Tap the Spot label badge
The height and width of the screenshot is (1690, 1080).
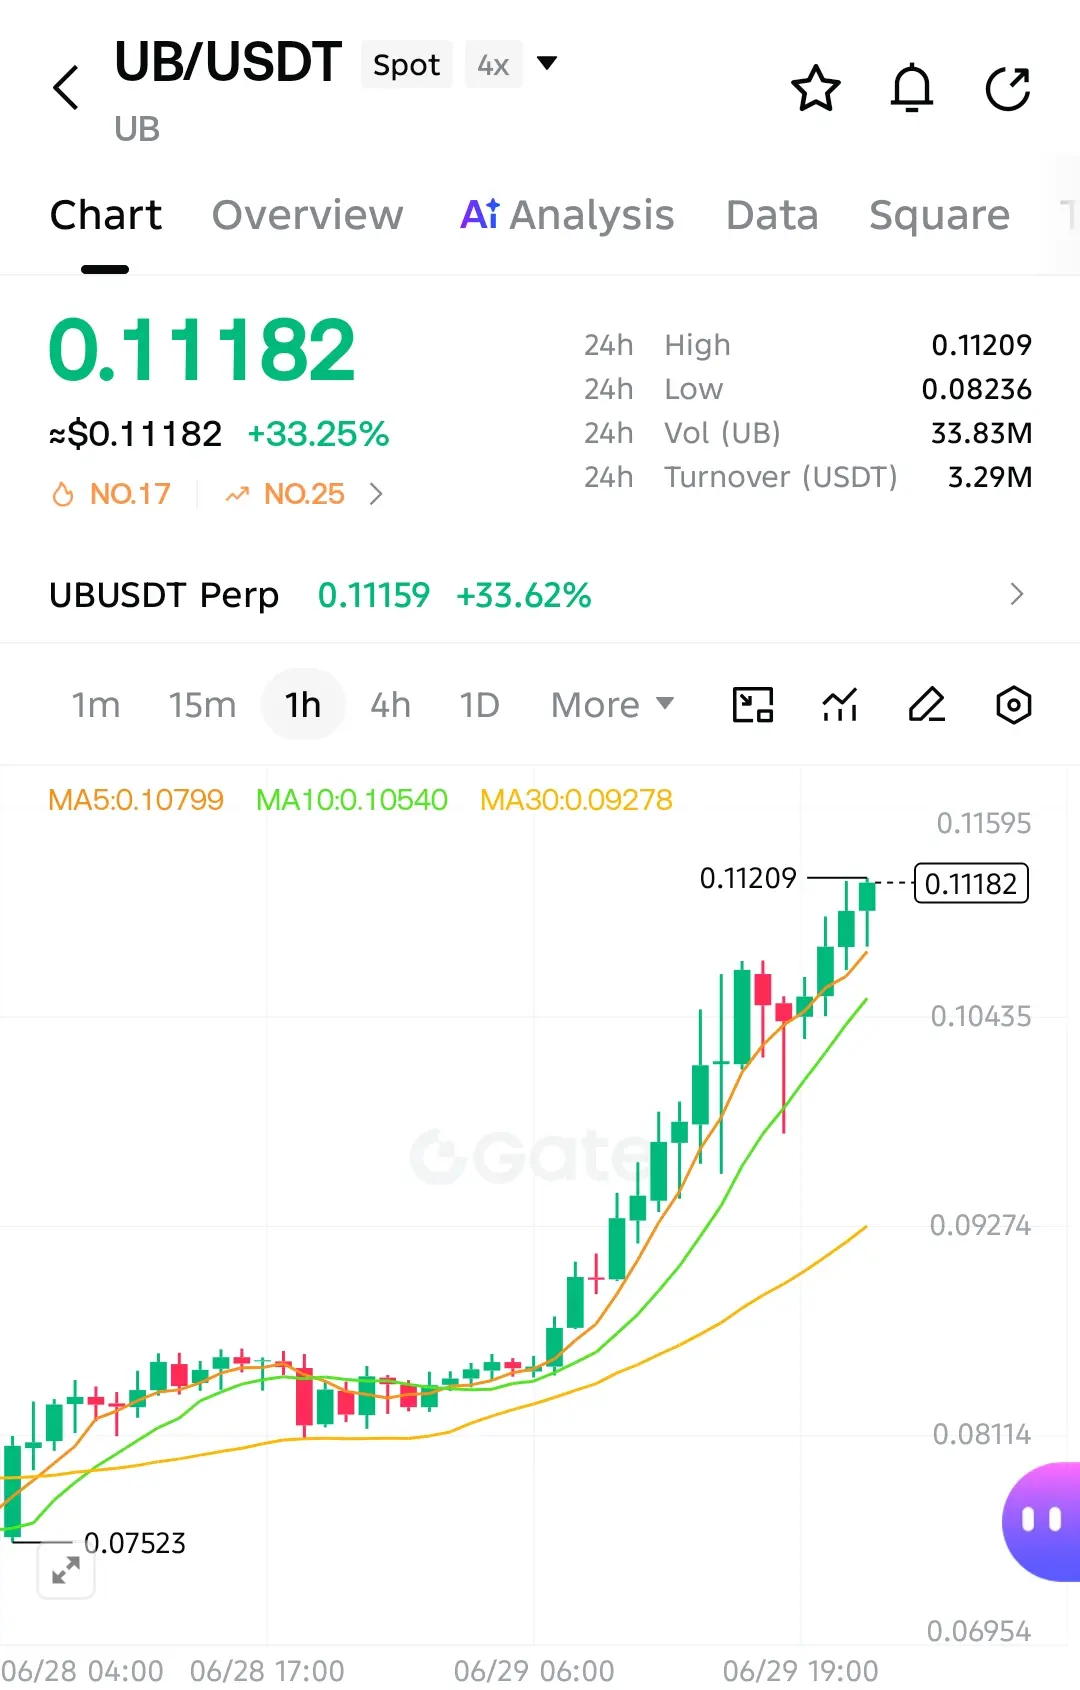[x=407, y=65]
